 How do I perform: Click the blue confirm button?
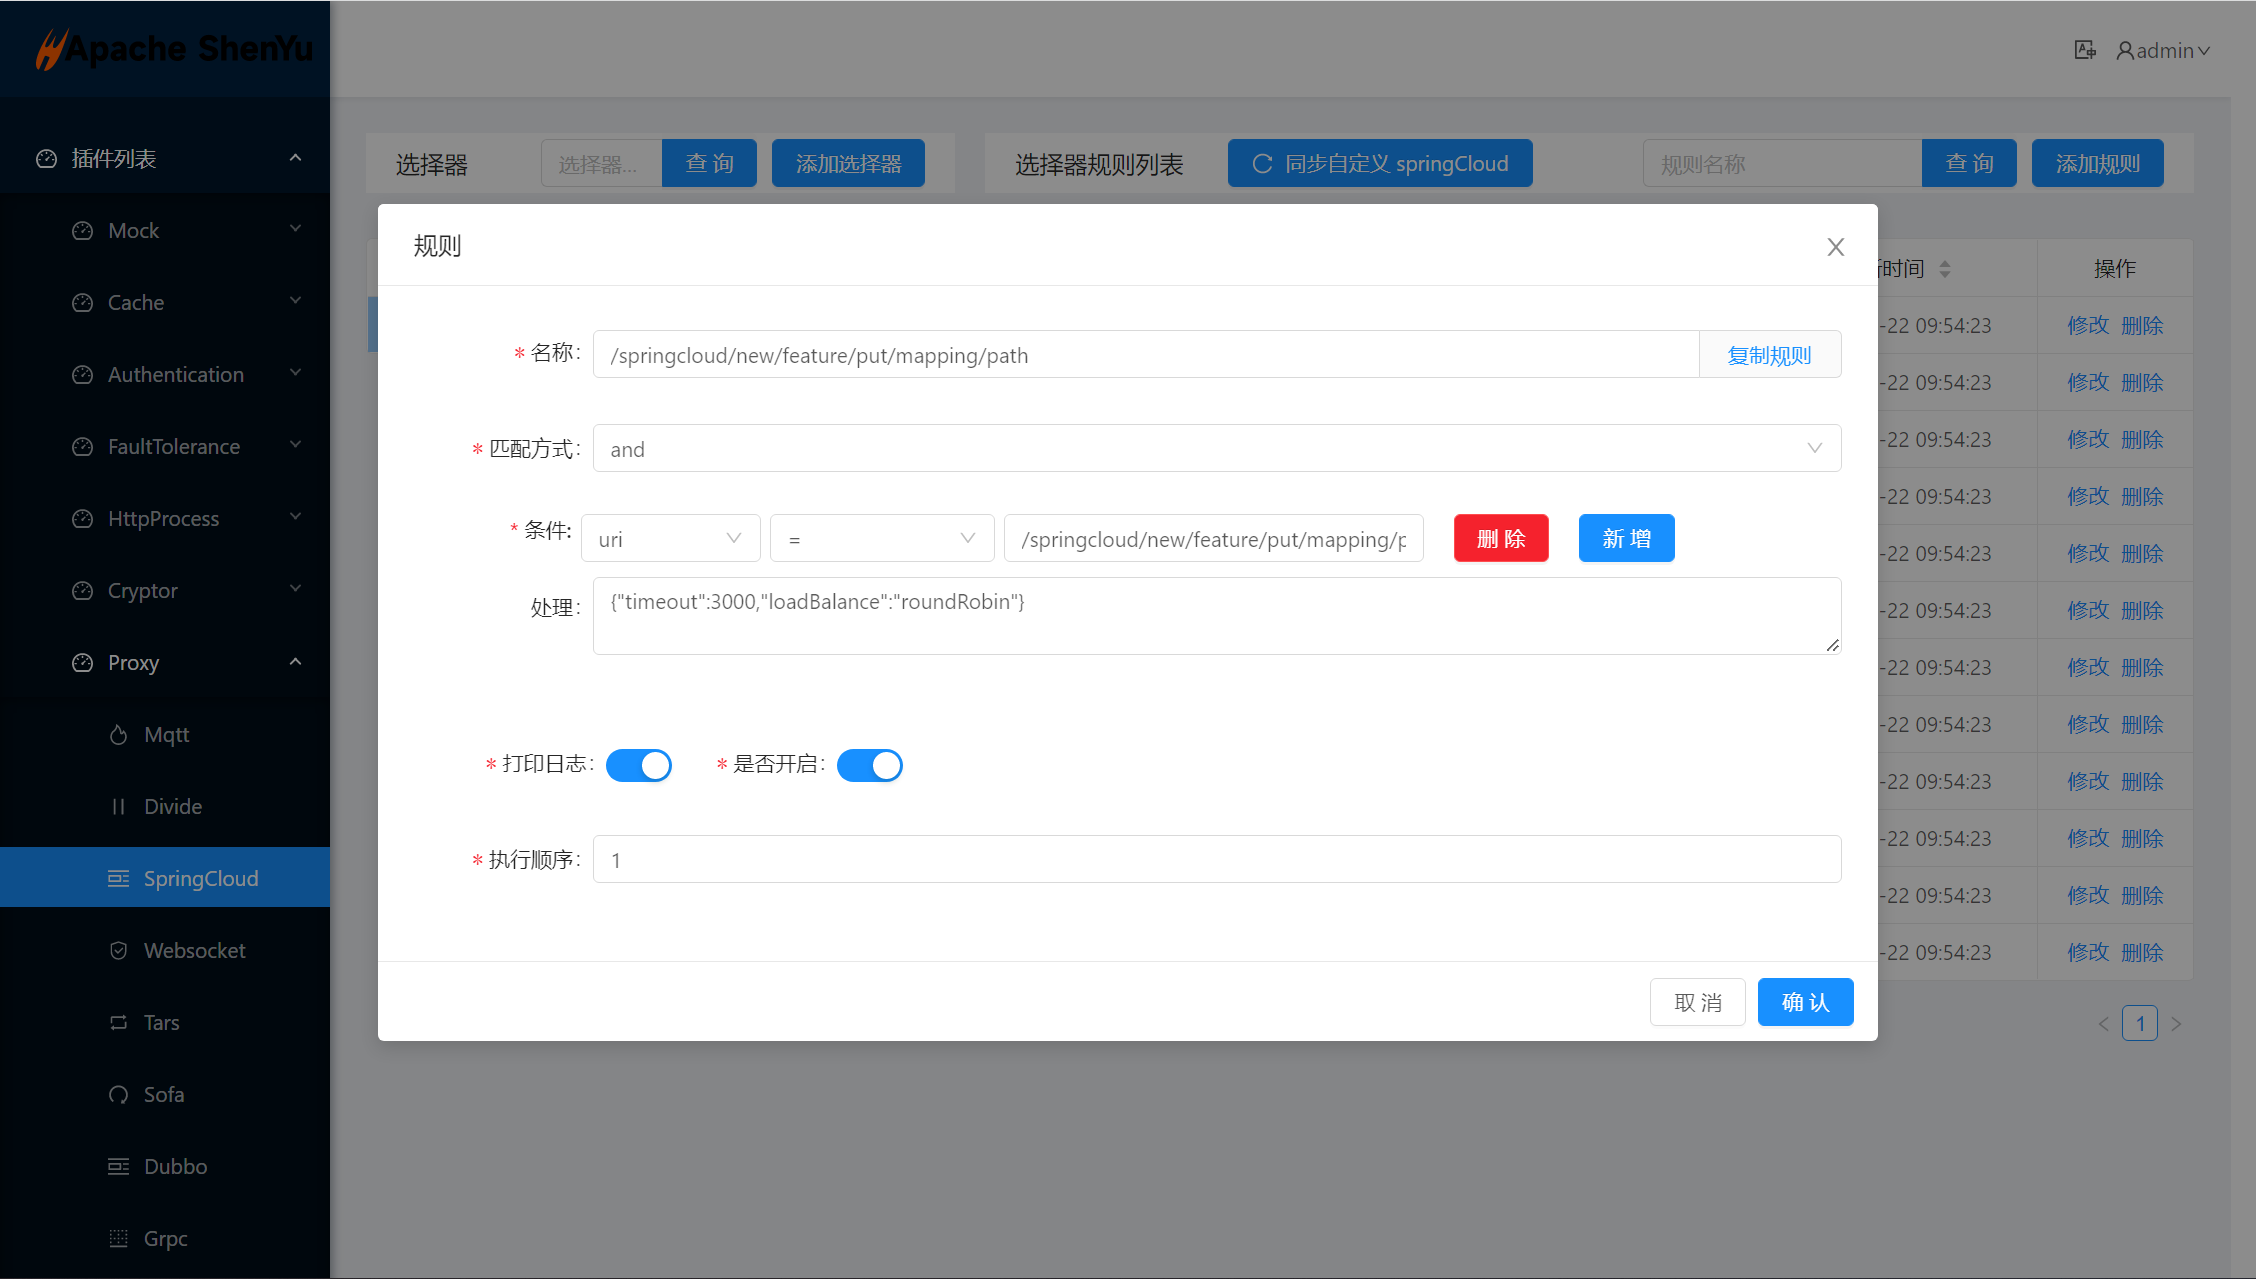coord(1805,1002)
